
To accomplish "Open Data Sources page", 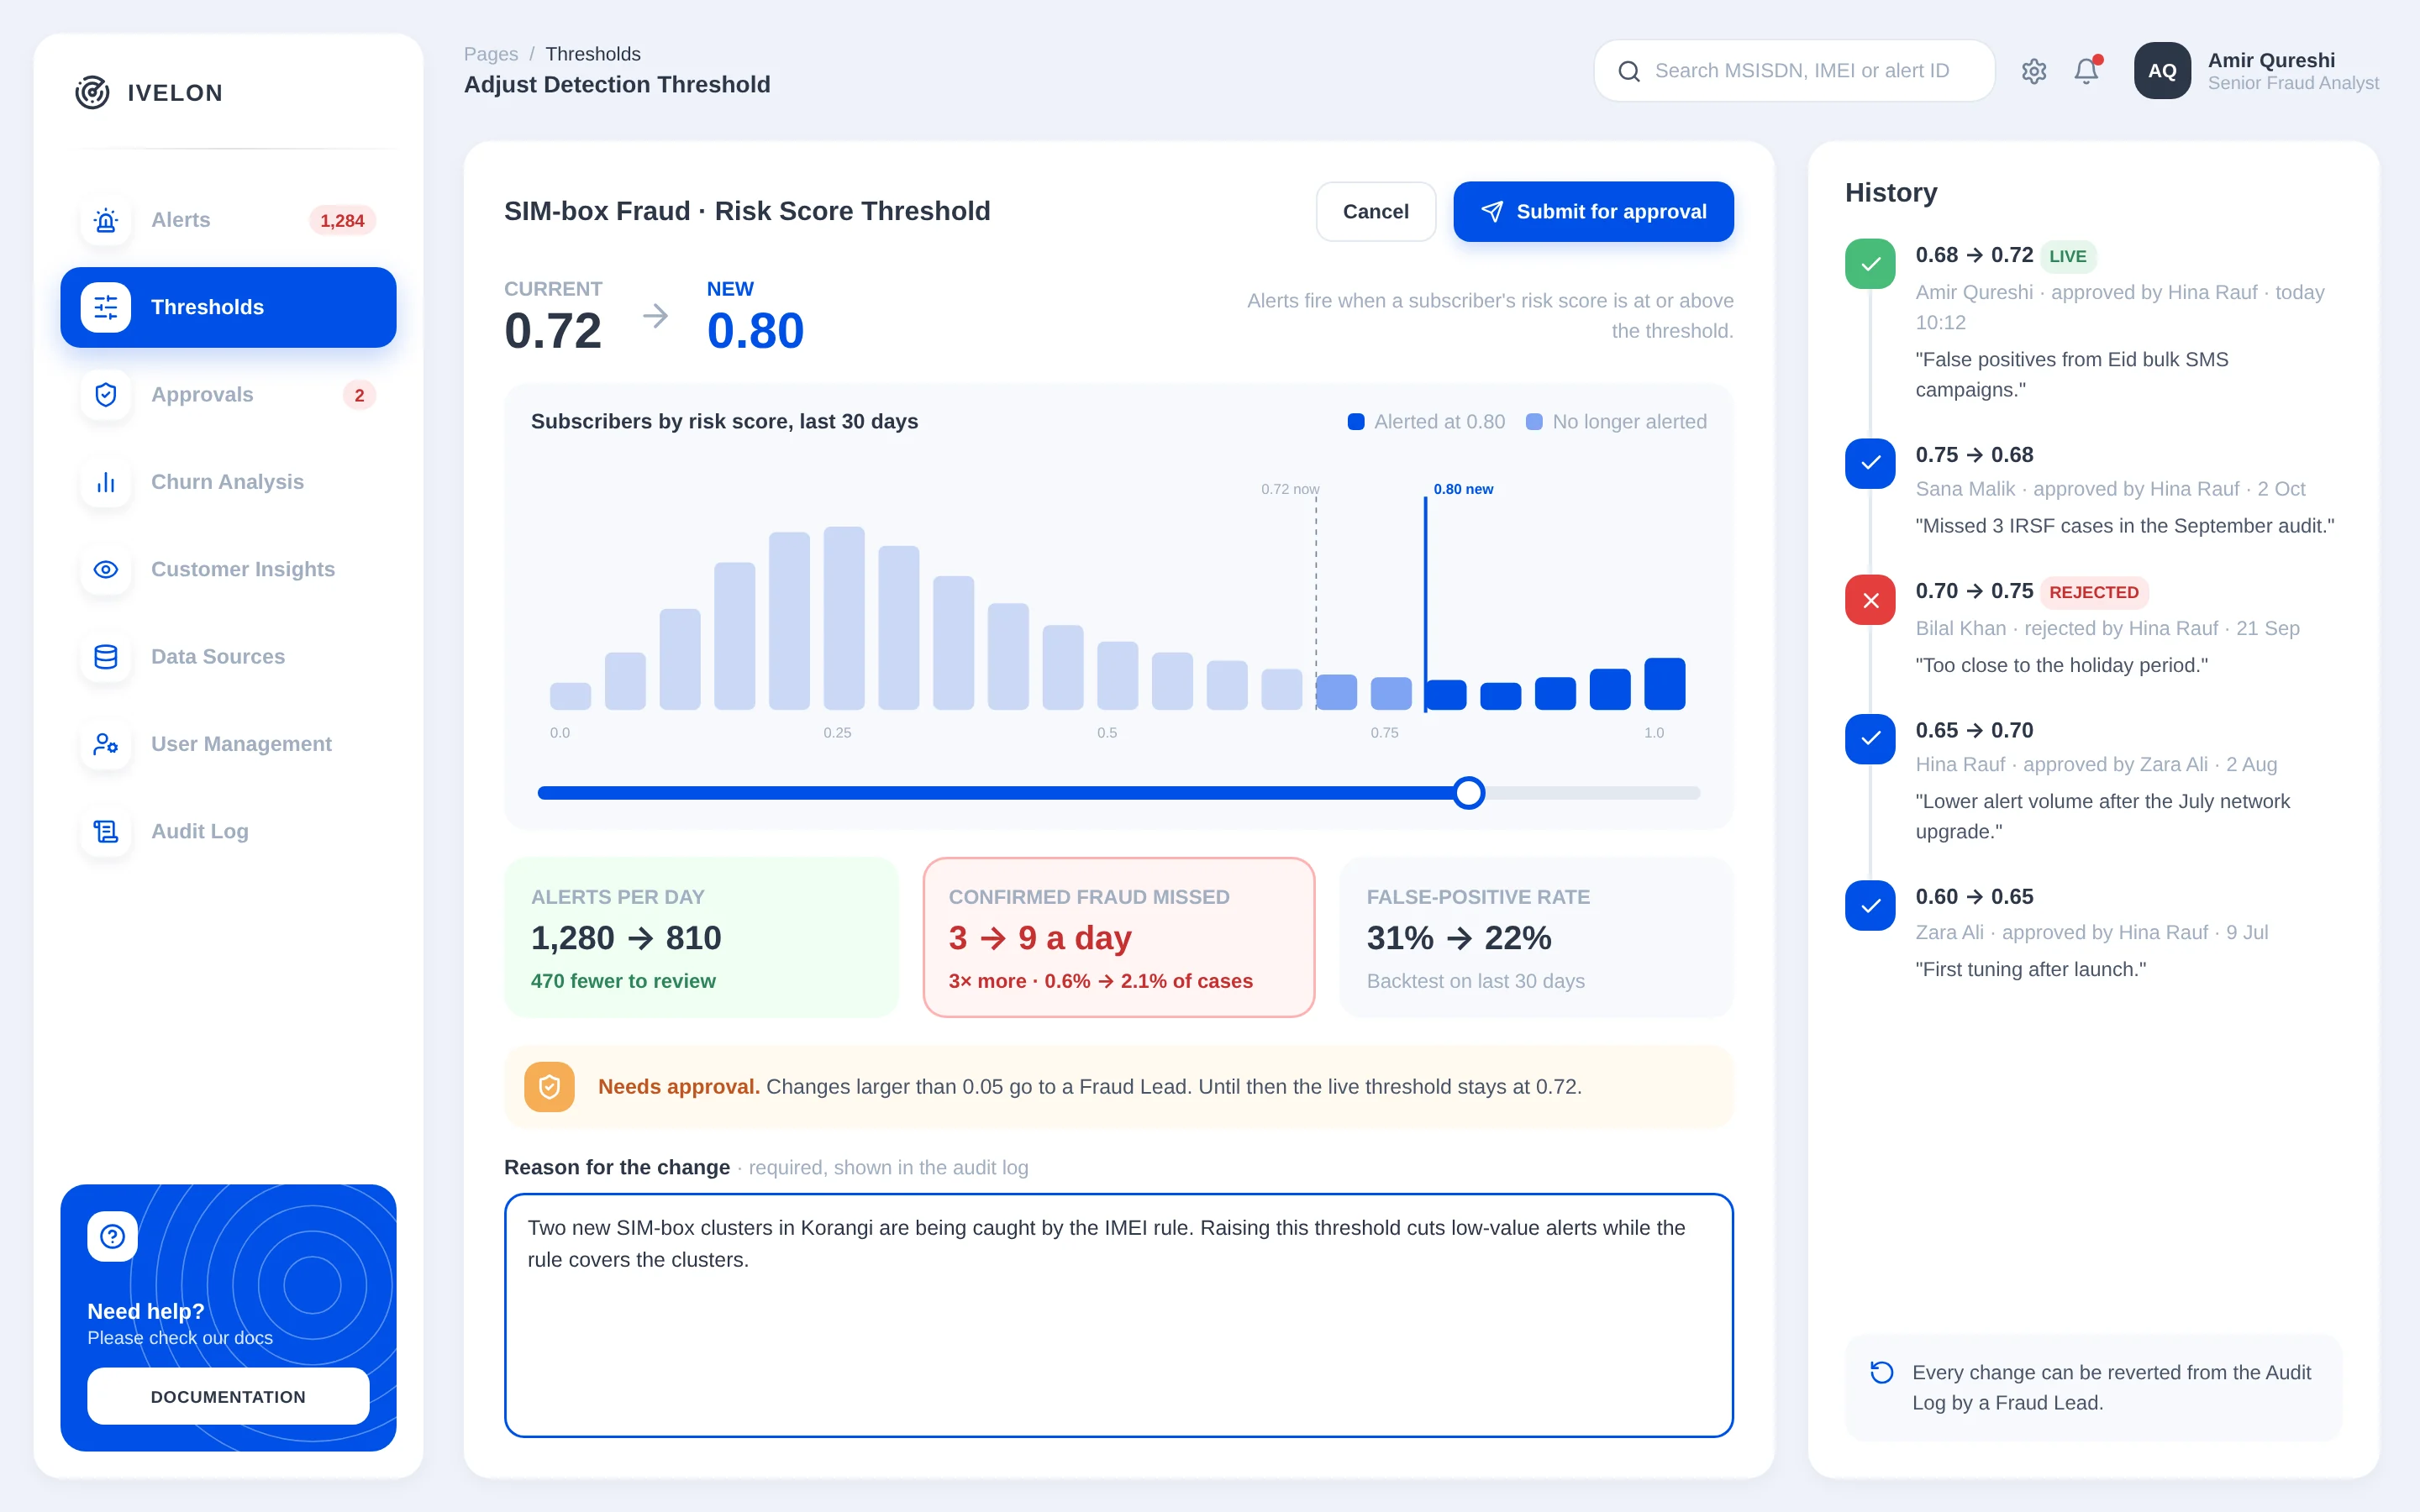I will click(228, 657).
